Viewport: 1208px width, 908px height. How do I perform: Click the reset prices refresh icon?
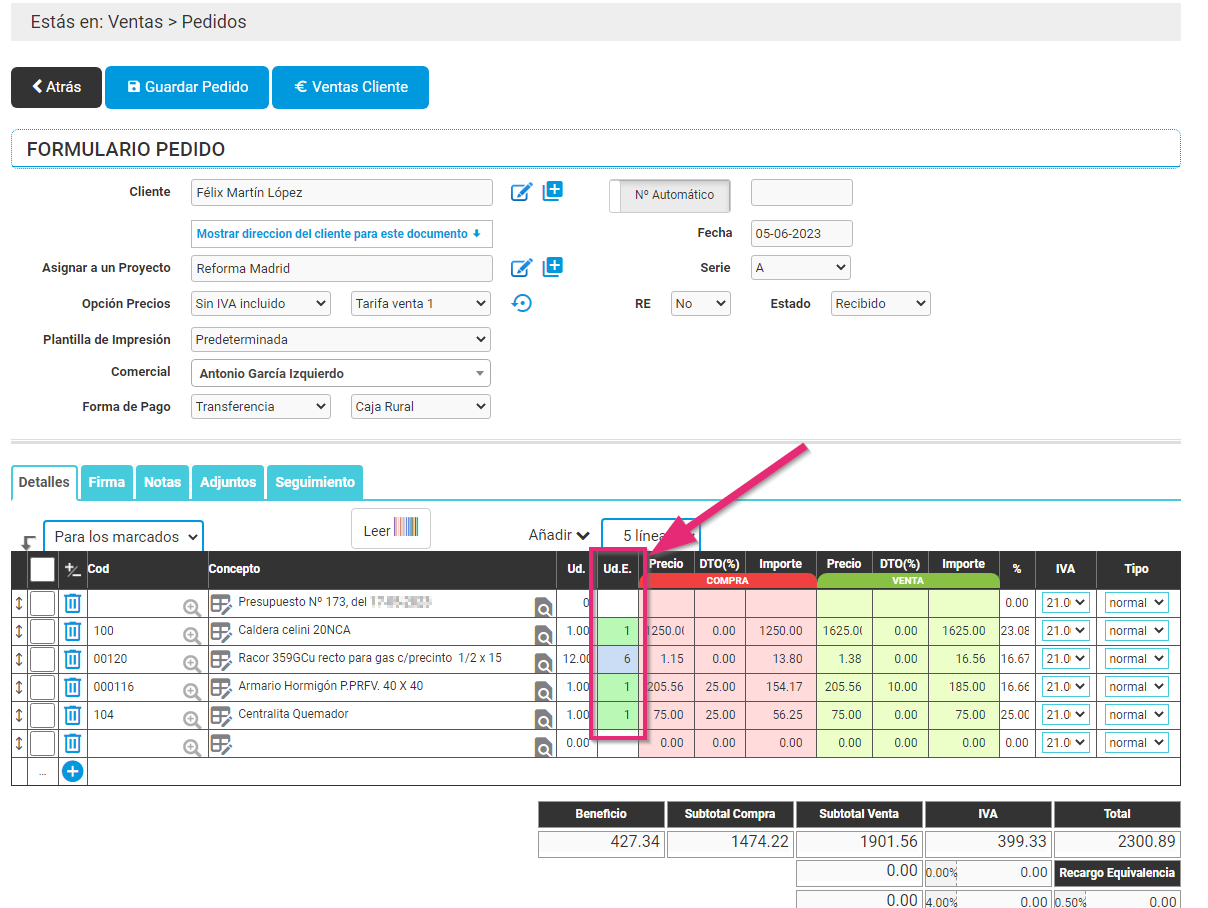pos(521,303)
